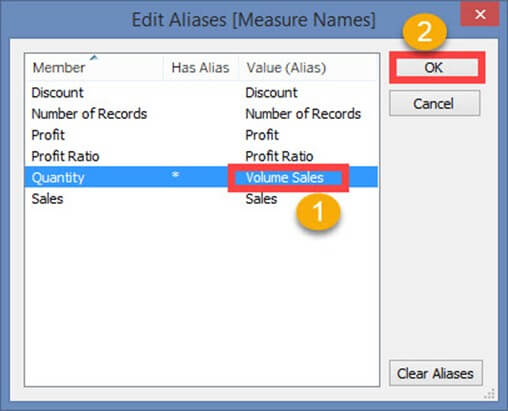This screenshot has height=411, width=508.
Task: Select the Profit Ratio member row
Action: (201, 156)
